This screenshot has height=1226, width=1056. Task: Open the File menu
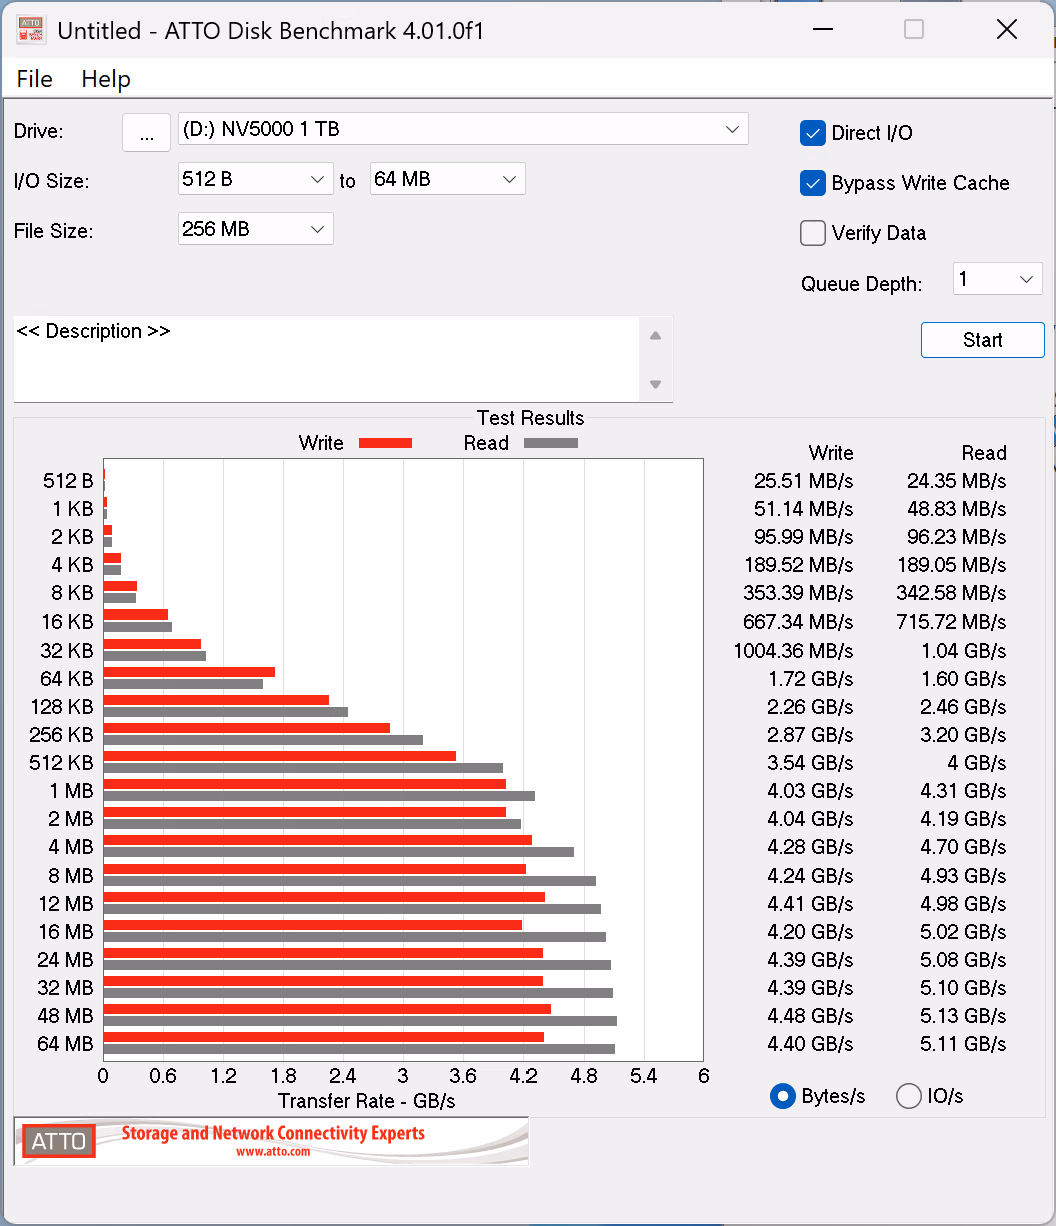[35, 79]
